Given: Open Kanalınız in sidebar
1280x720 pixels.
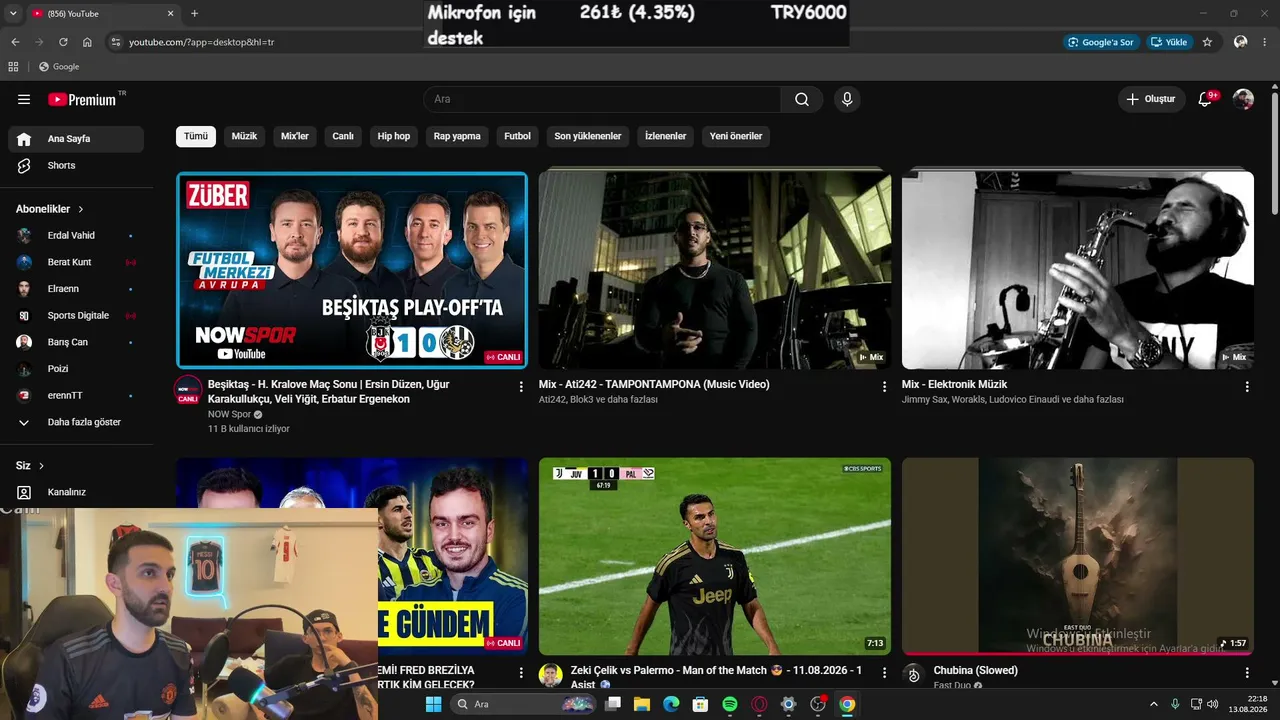Looking at the screenshot, I should [76, 492].
